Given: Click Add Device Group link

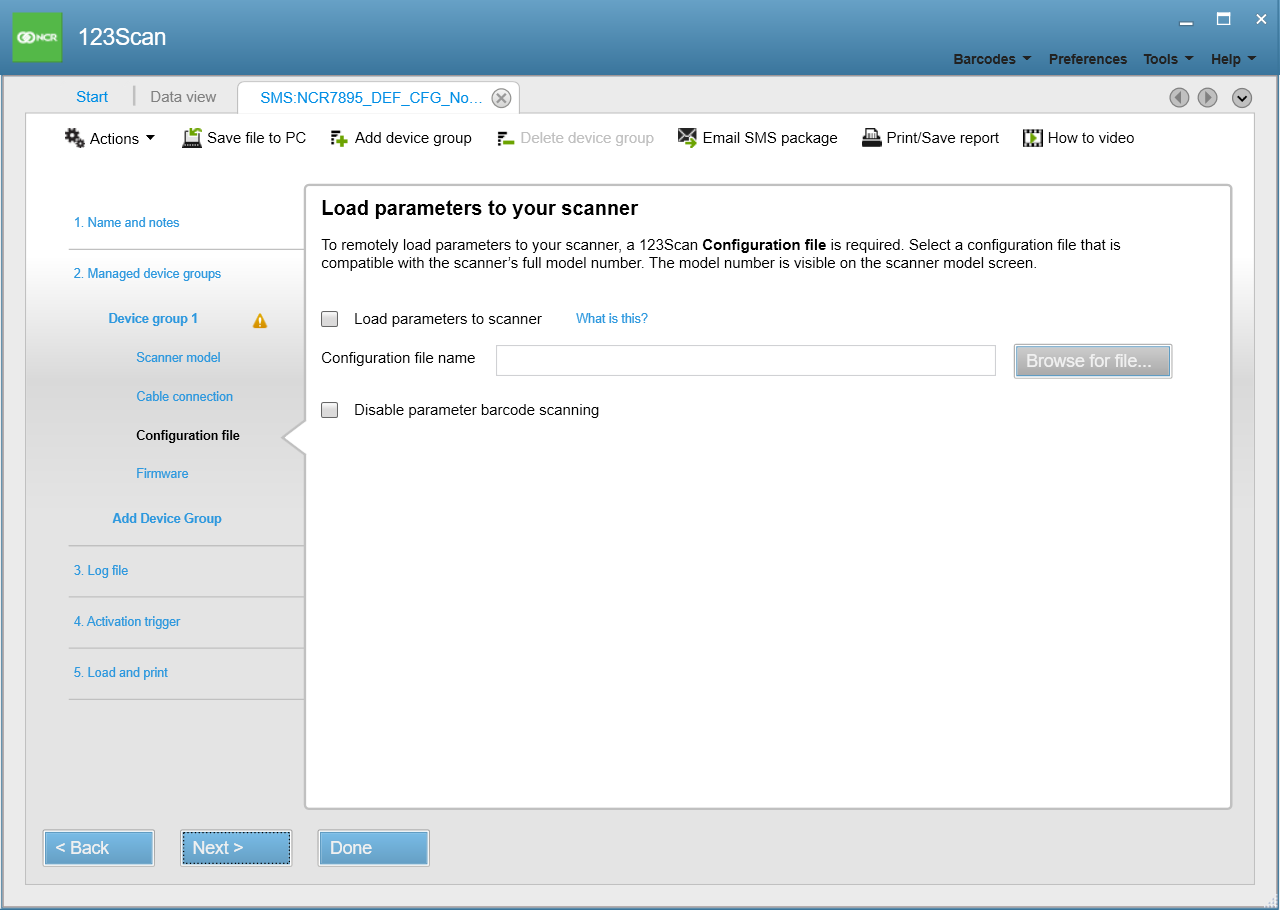Looking at the screenshot, I should click(x=167, y=519).
